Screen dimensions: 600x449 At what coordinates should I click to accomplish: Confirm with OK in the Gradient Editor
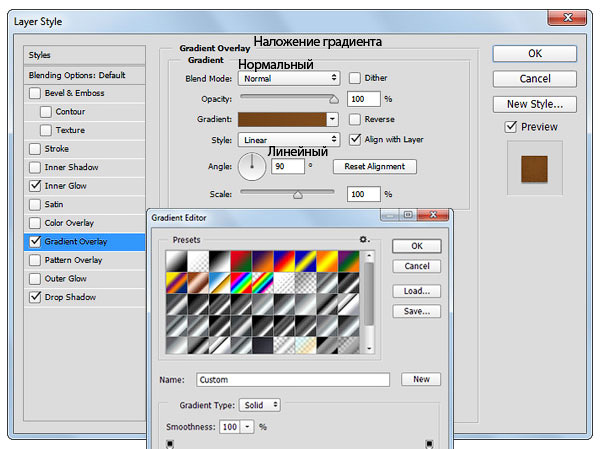(417, 246)
